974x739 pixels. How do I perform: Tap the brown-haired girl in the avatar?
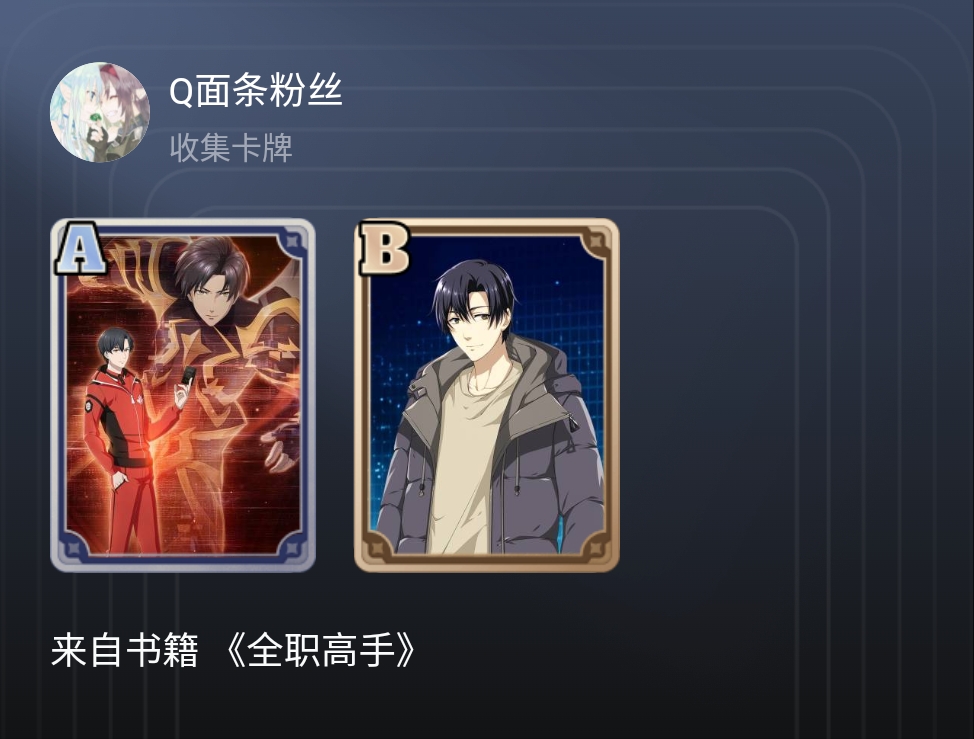click(124, 112)
